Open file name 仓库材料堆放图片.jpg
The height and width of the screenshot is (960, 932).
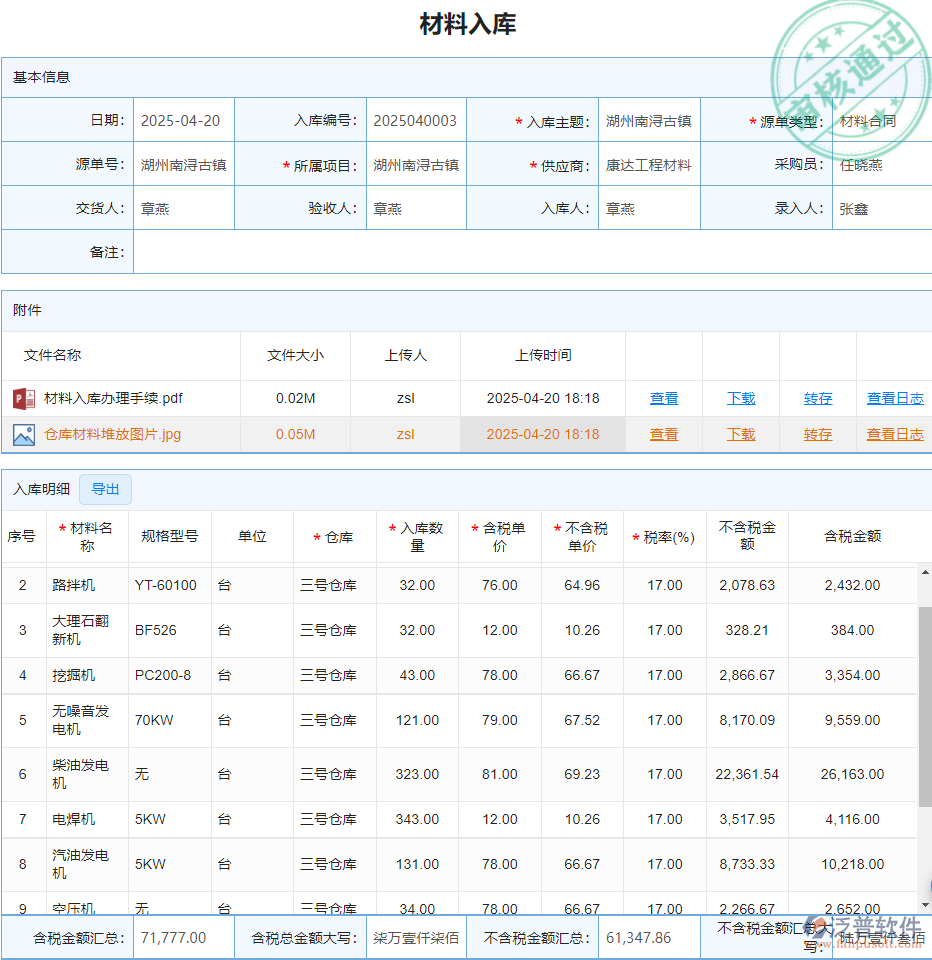coord(113,435)
